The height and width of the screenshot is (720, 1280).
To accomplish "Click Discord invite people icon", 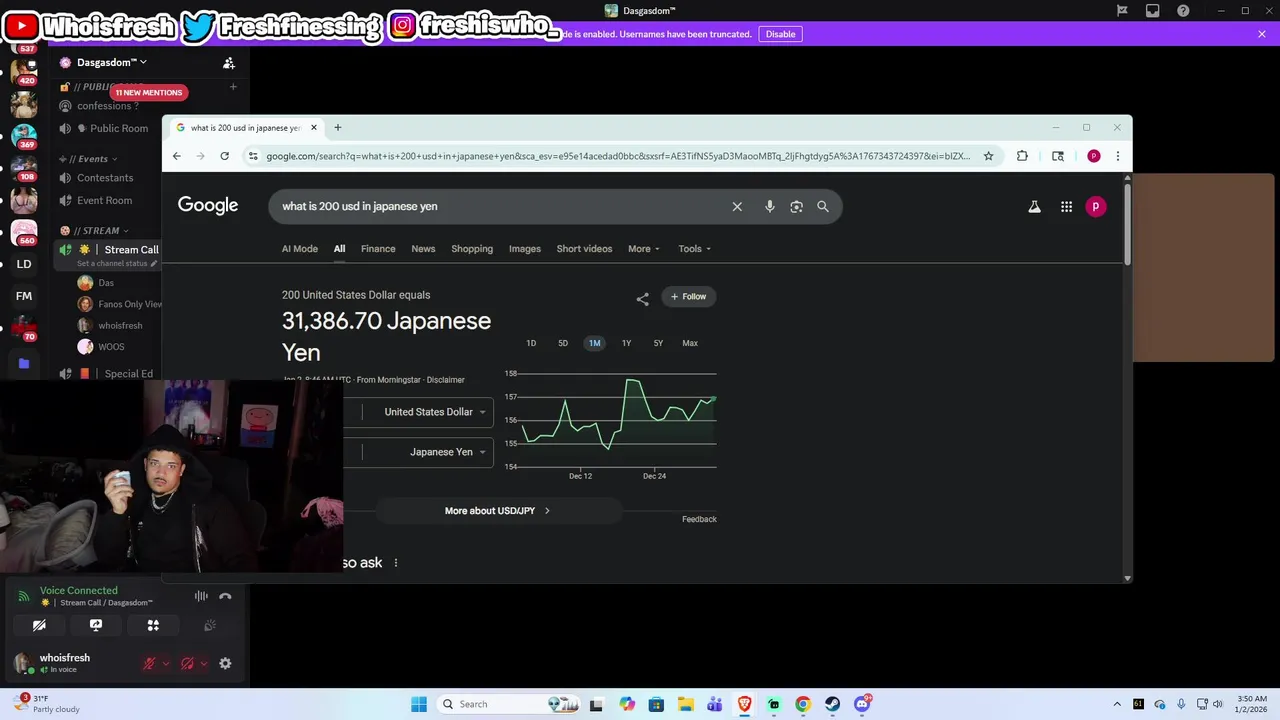I will coord(229,63).
